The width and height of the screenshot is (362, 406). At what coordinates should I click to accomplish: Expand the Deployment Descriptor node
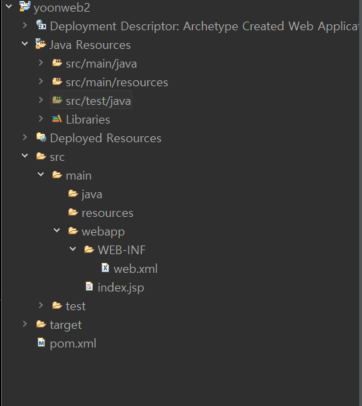(25, 25)
